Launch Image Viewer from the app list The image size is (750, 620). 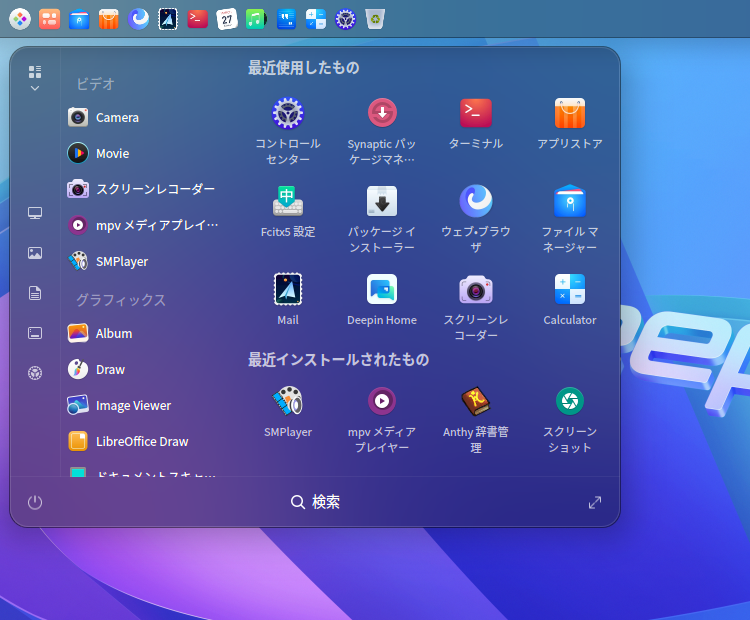click(x=133, y=405)
